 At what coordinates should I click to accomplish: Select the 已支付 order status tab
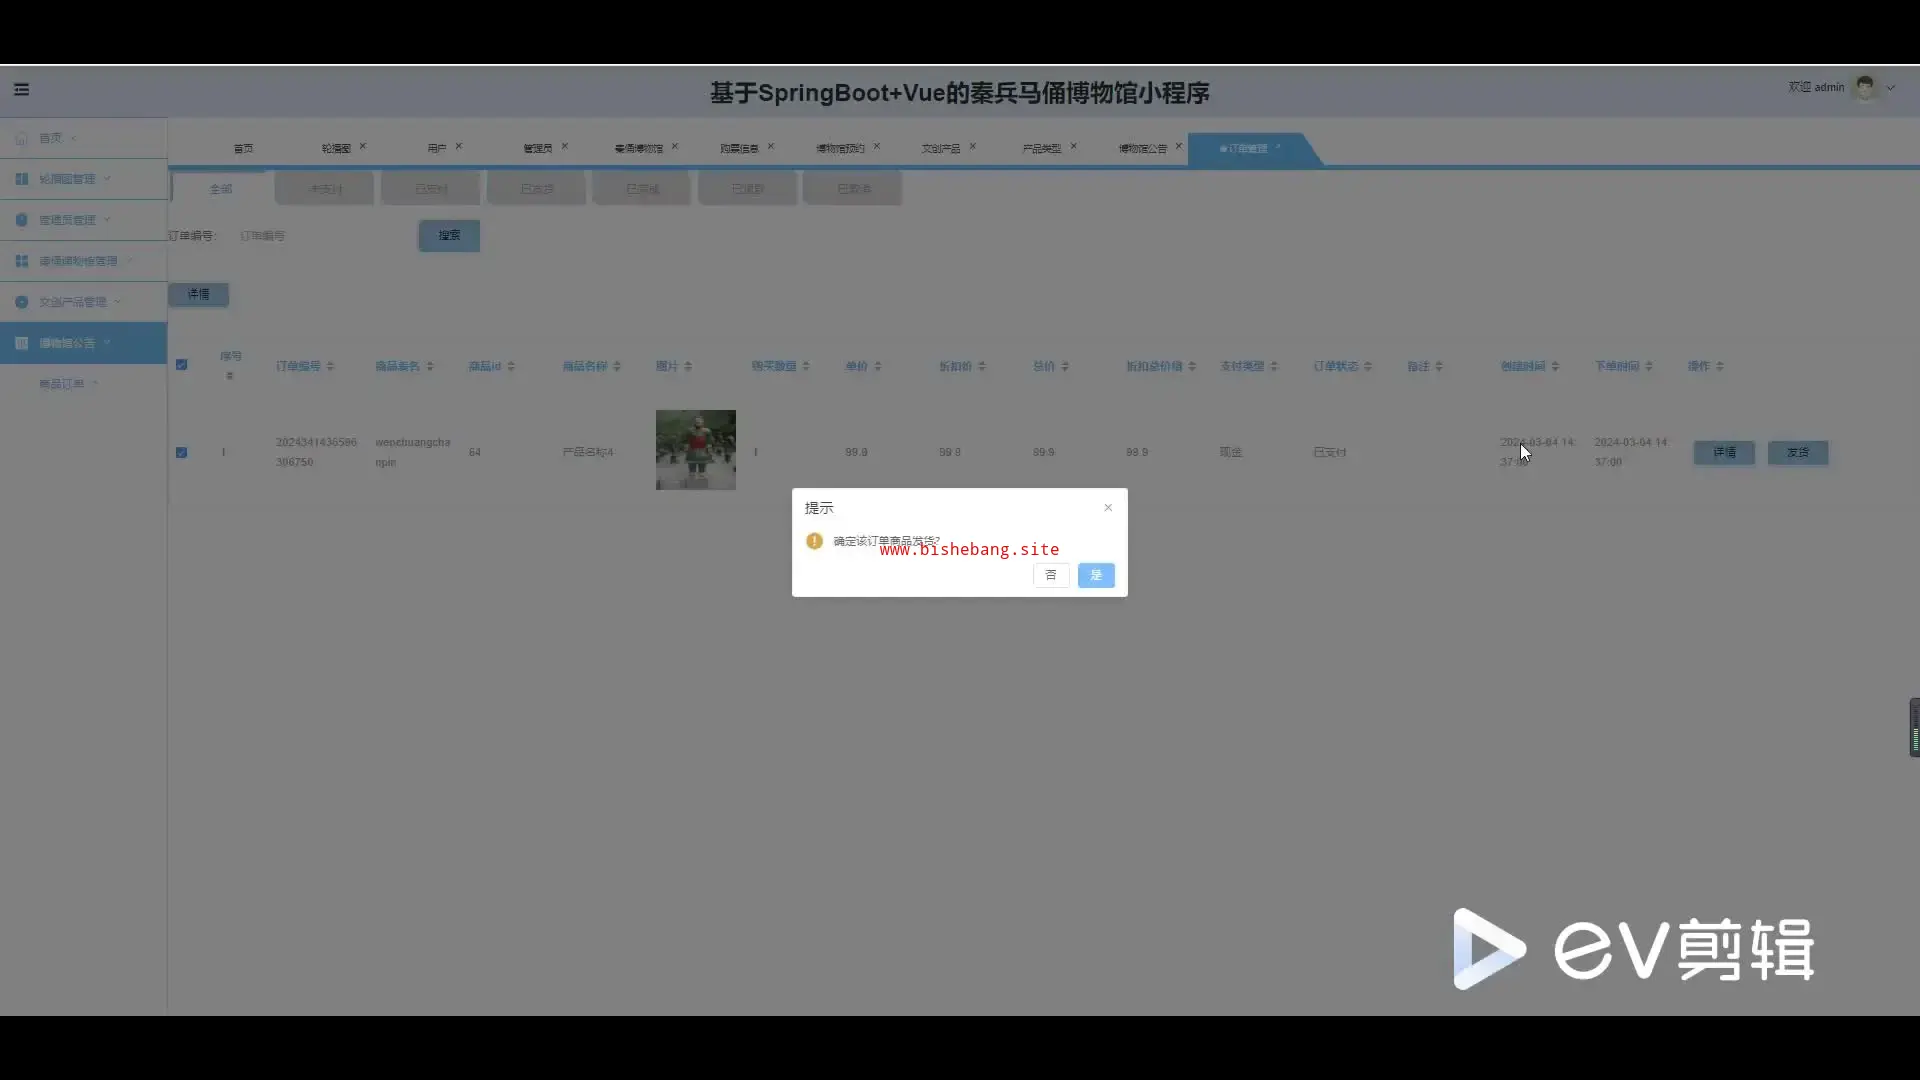point(431,189)
